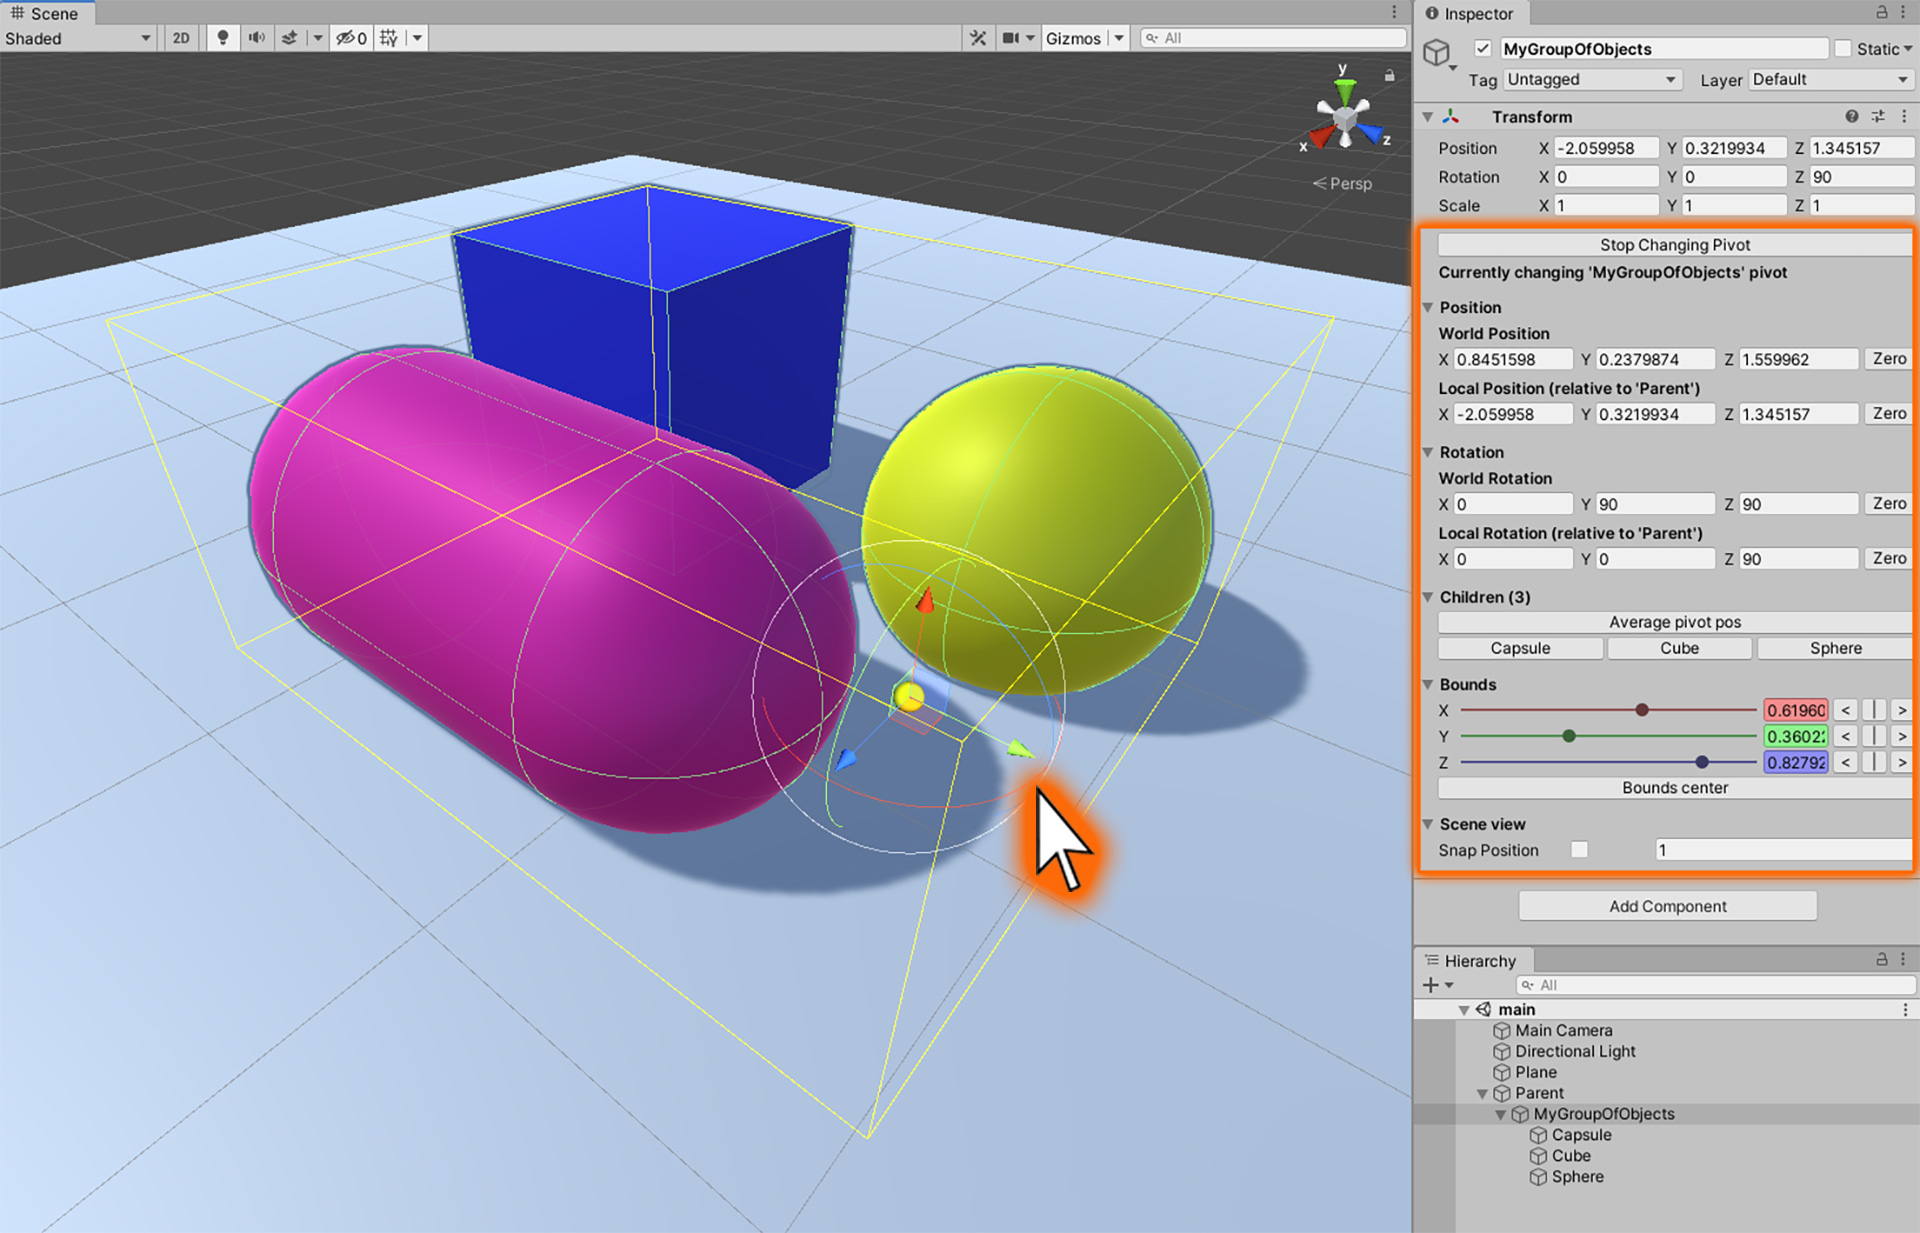
Task: Click the plus icon to create Hierarchy object
Action: [x=1430, y=985]
